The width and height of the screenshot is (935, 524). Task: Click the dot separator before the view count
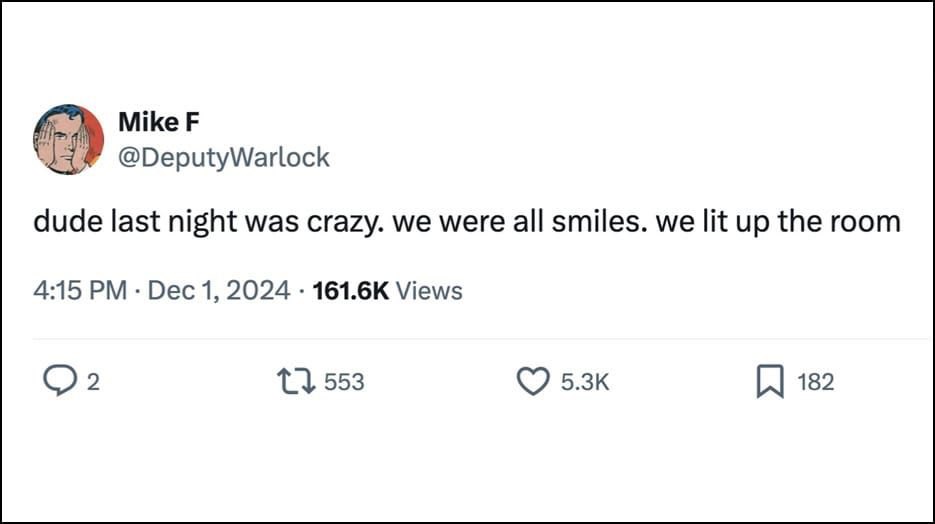(301, 291)
